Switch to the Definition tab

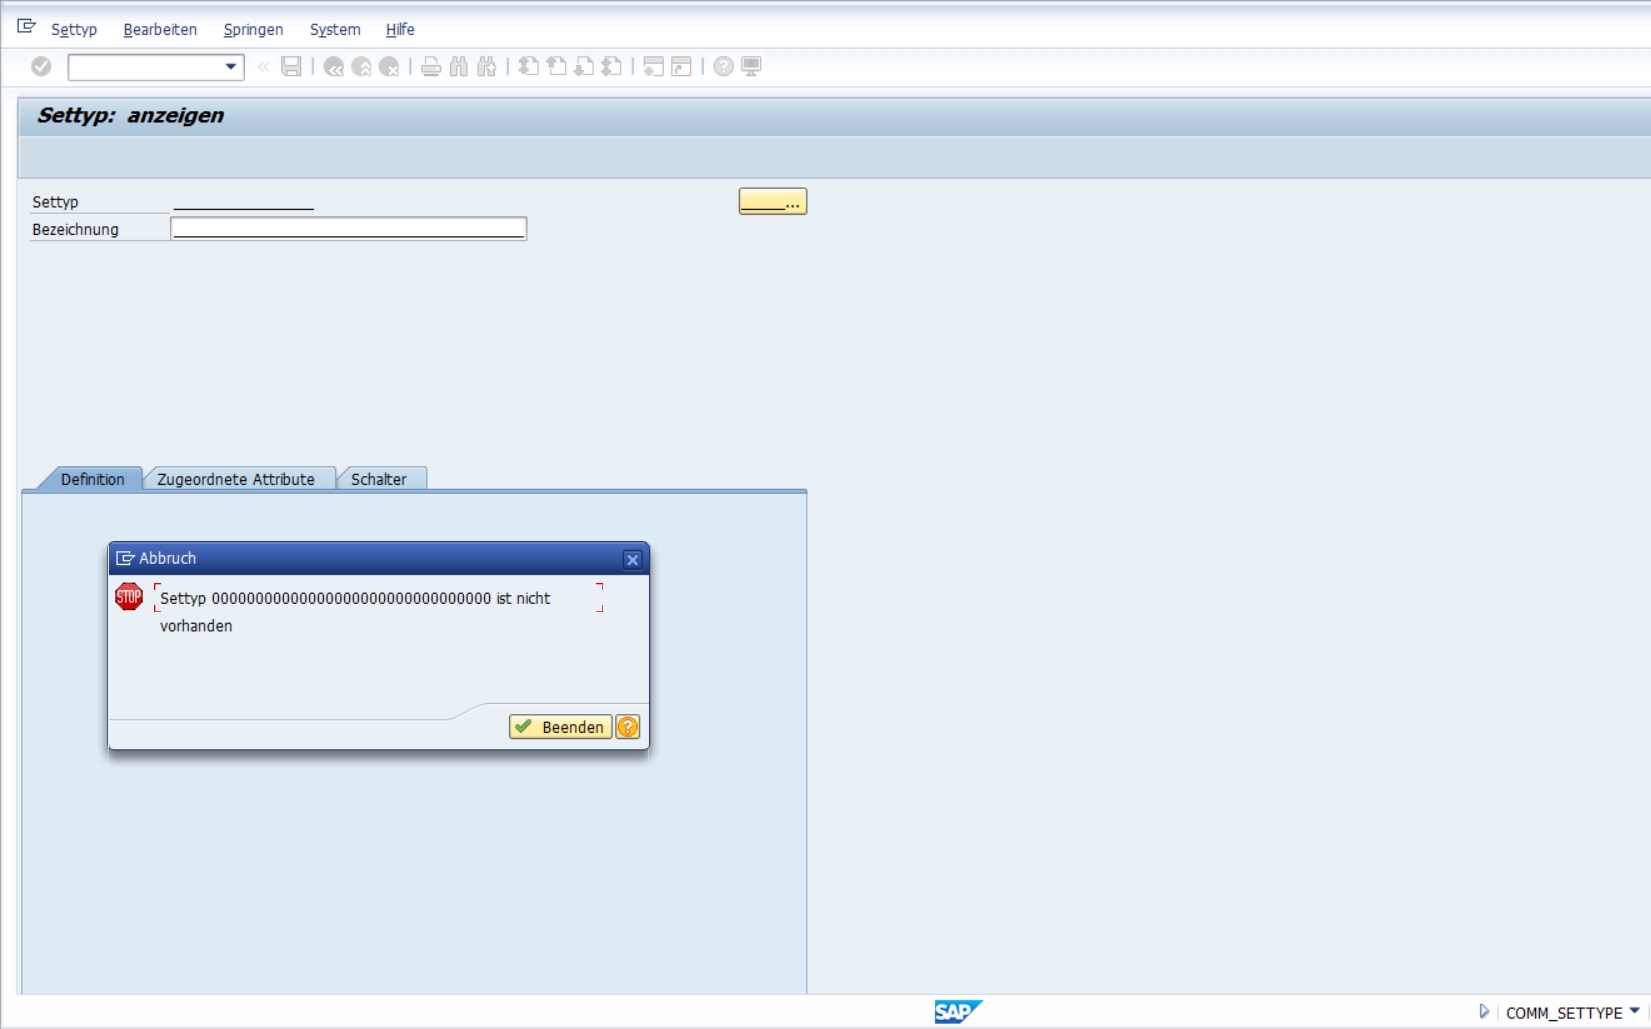[x=92, y=479]
